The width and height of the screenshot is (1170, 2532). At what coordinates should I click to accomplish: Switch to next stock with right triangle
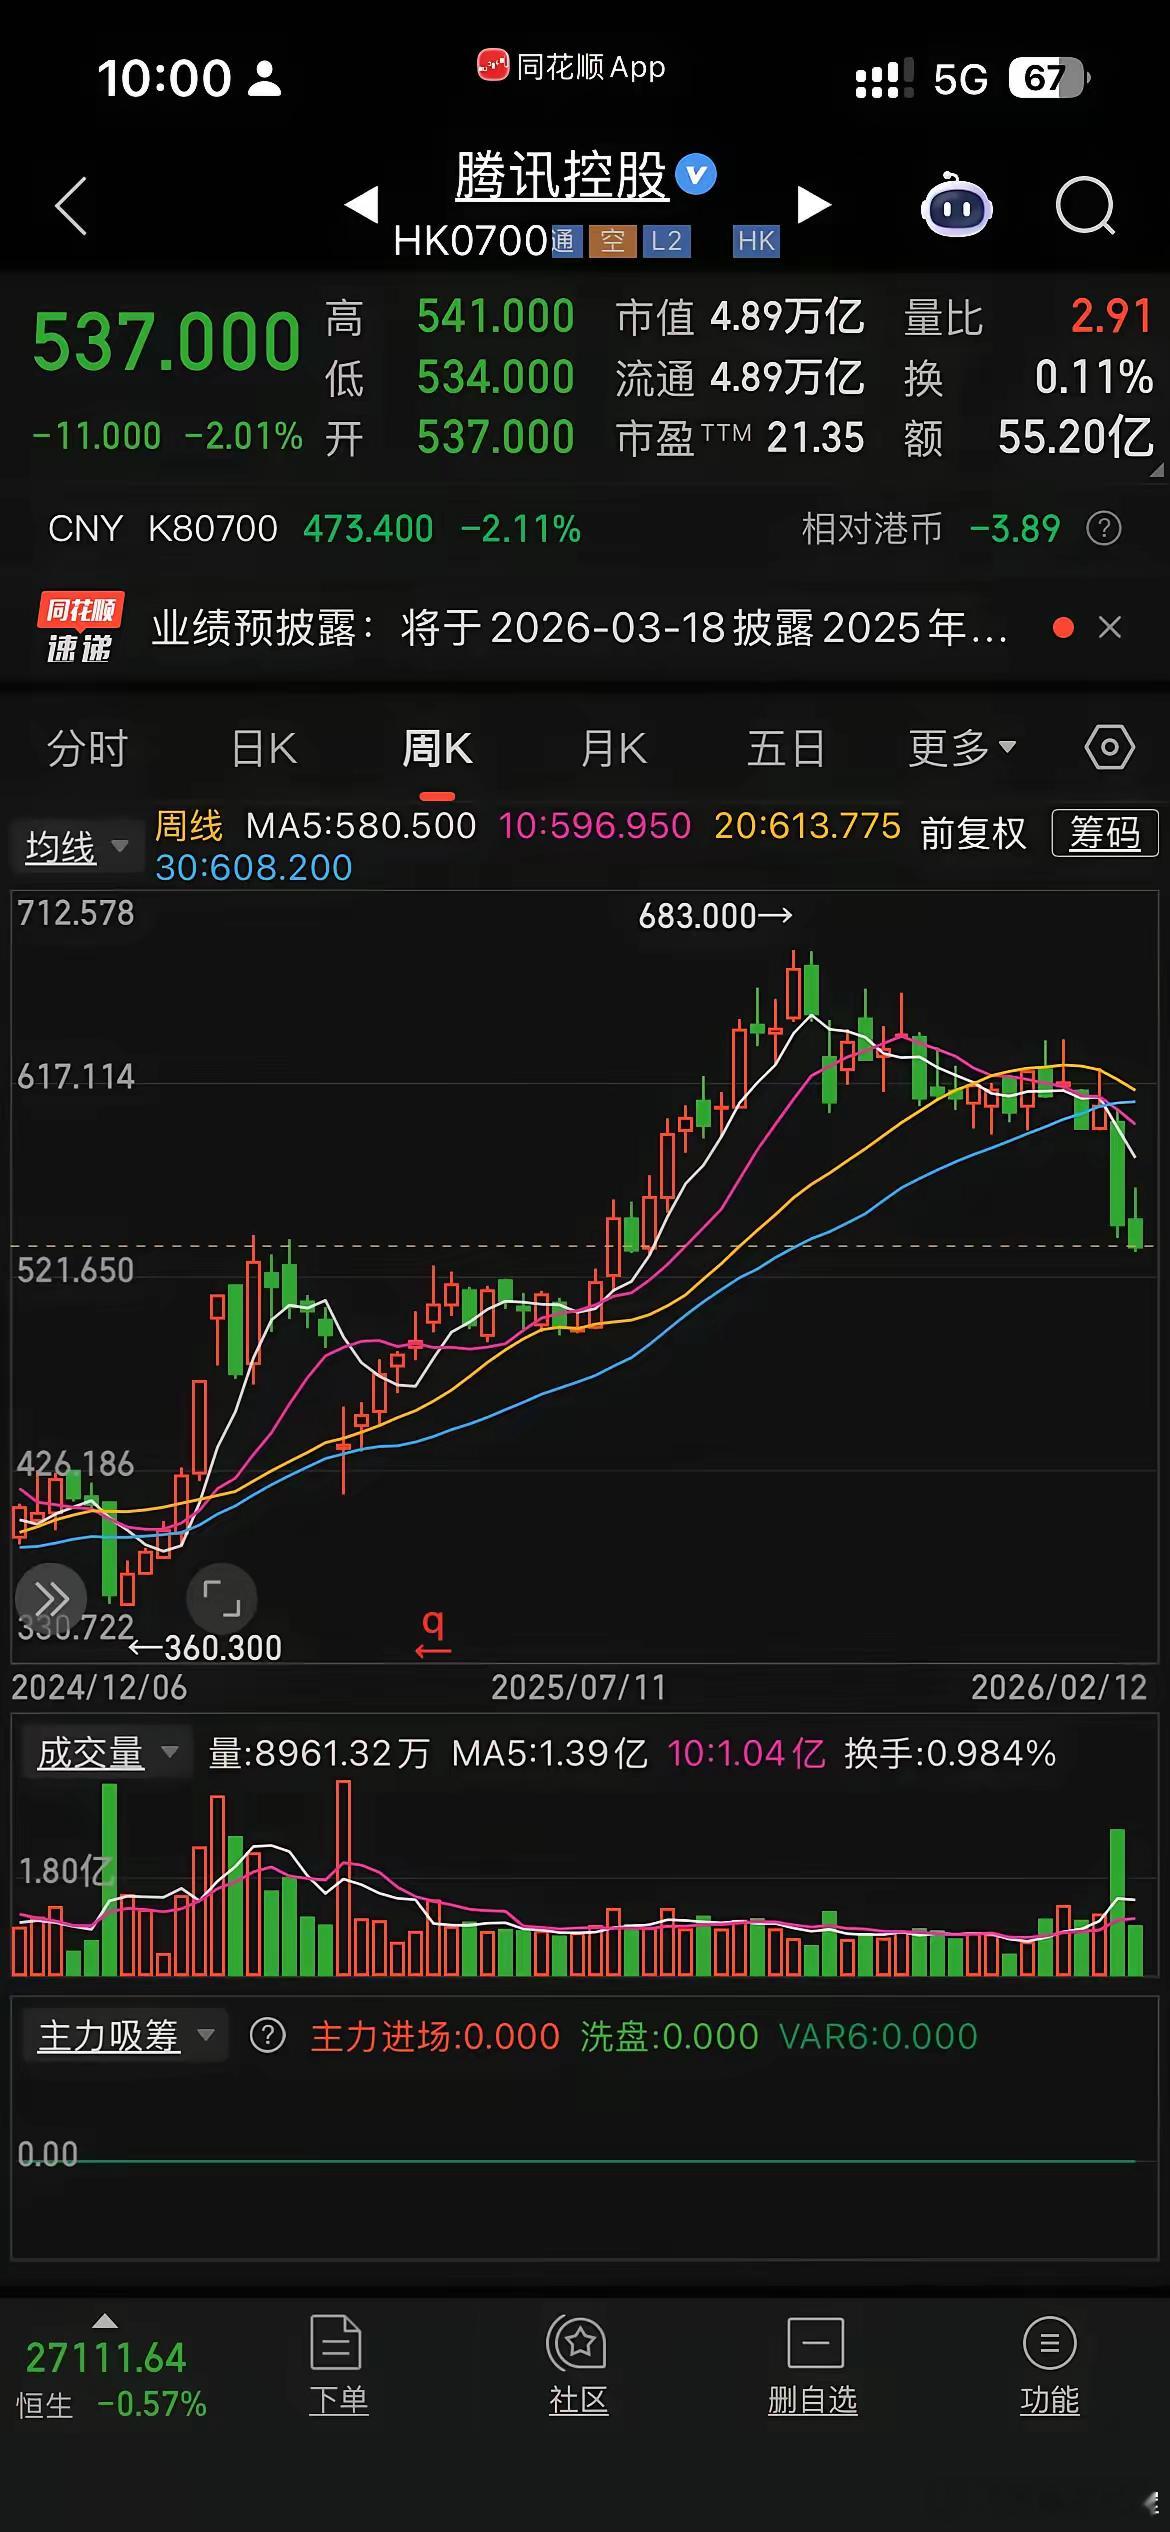click(813, 205)
